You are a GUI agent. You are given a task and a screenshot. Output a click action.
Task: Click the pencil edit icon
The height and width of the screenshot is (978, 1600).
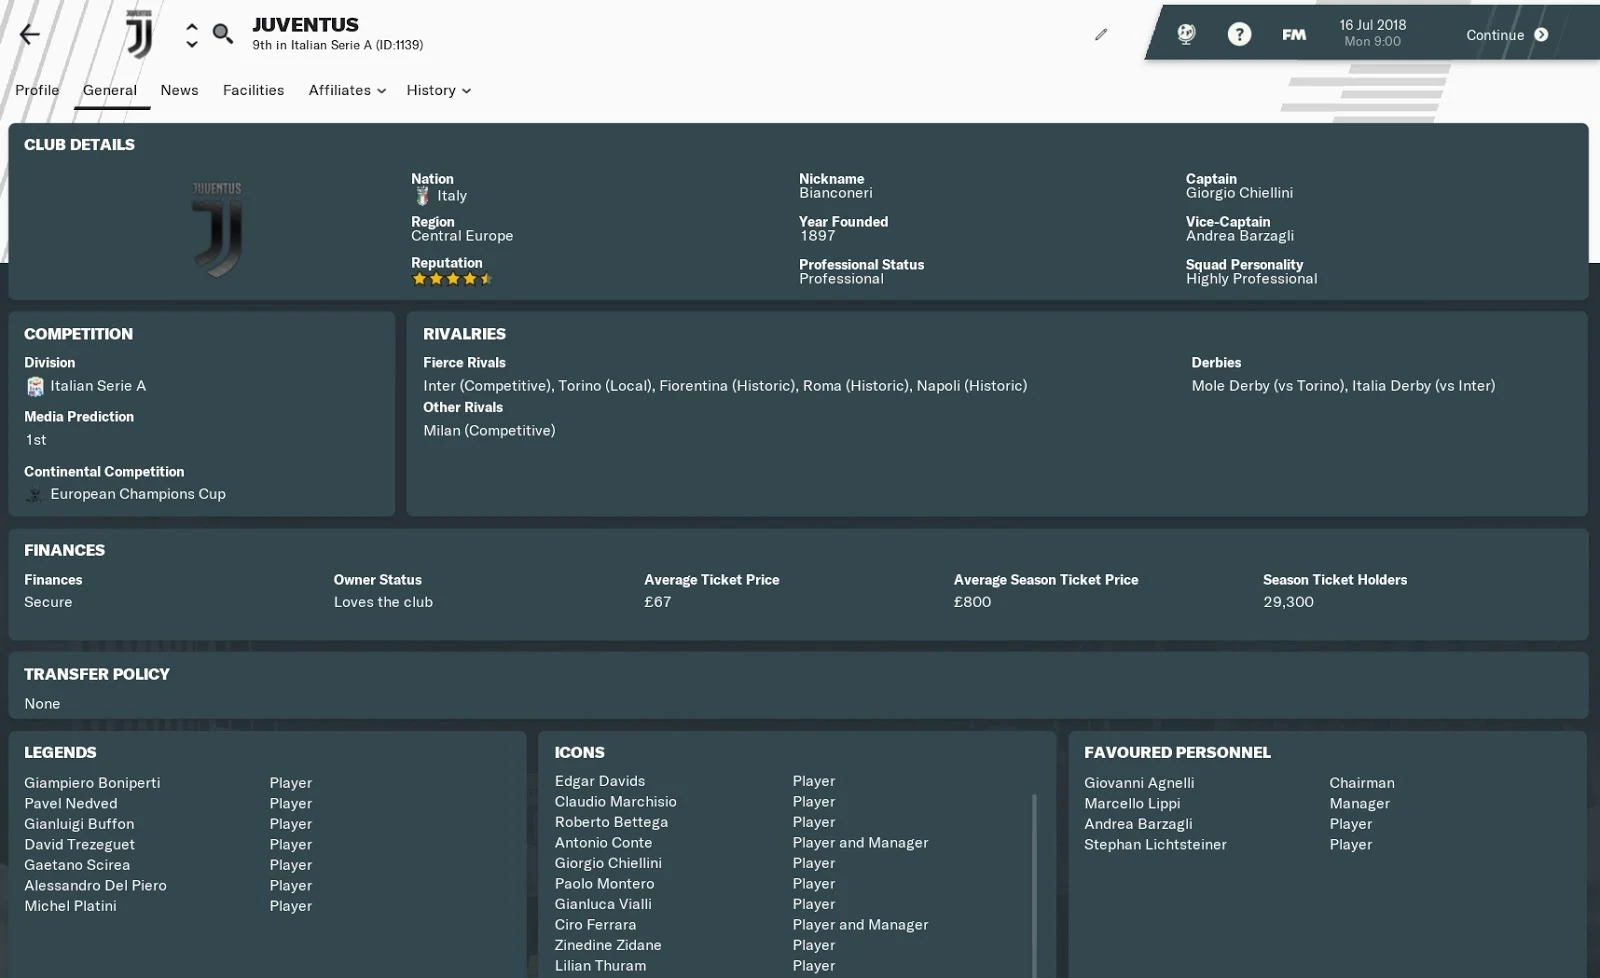click(x=1101, y=35)
